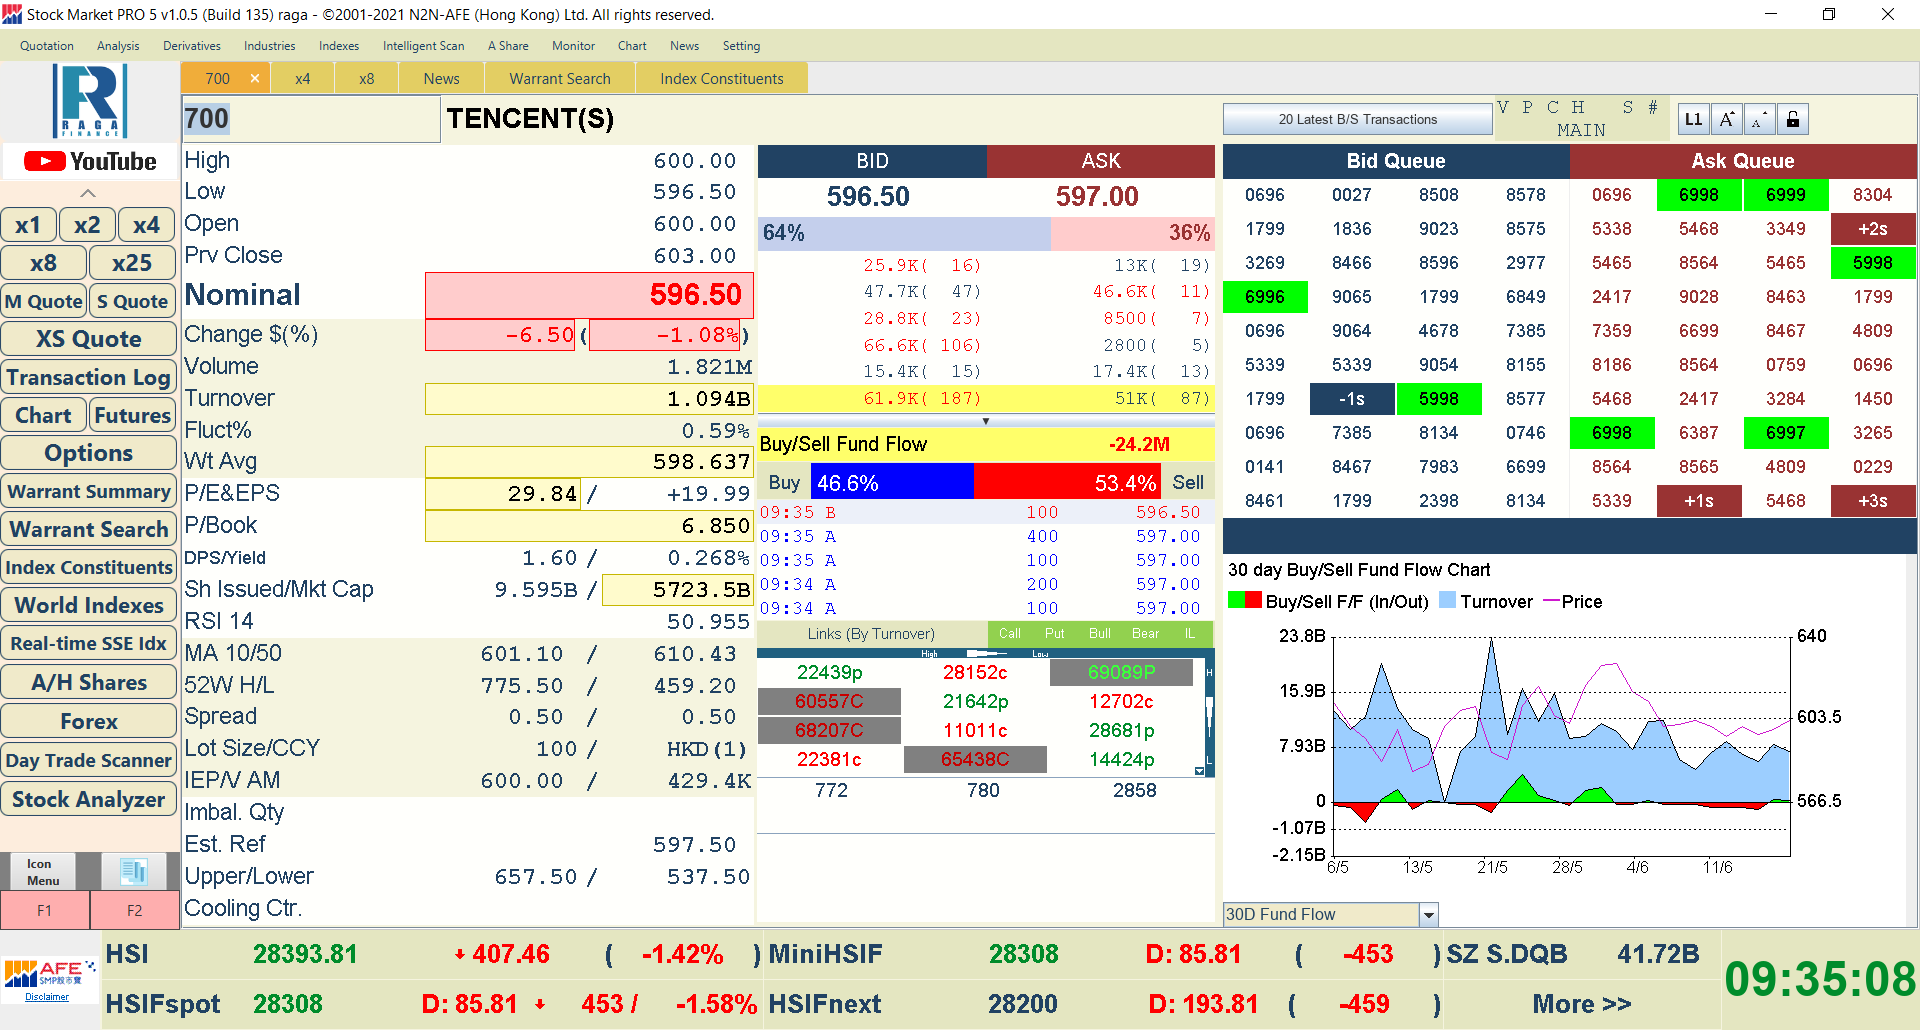Screen dimensions: 1920x1030
Task: Click the unlock padlock icon
Action: (x=1793, y=119)
